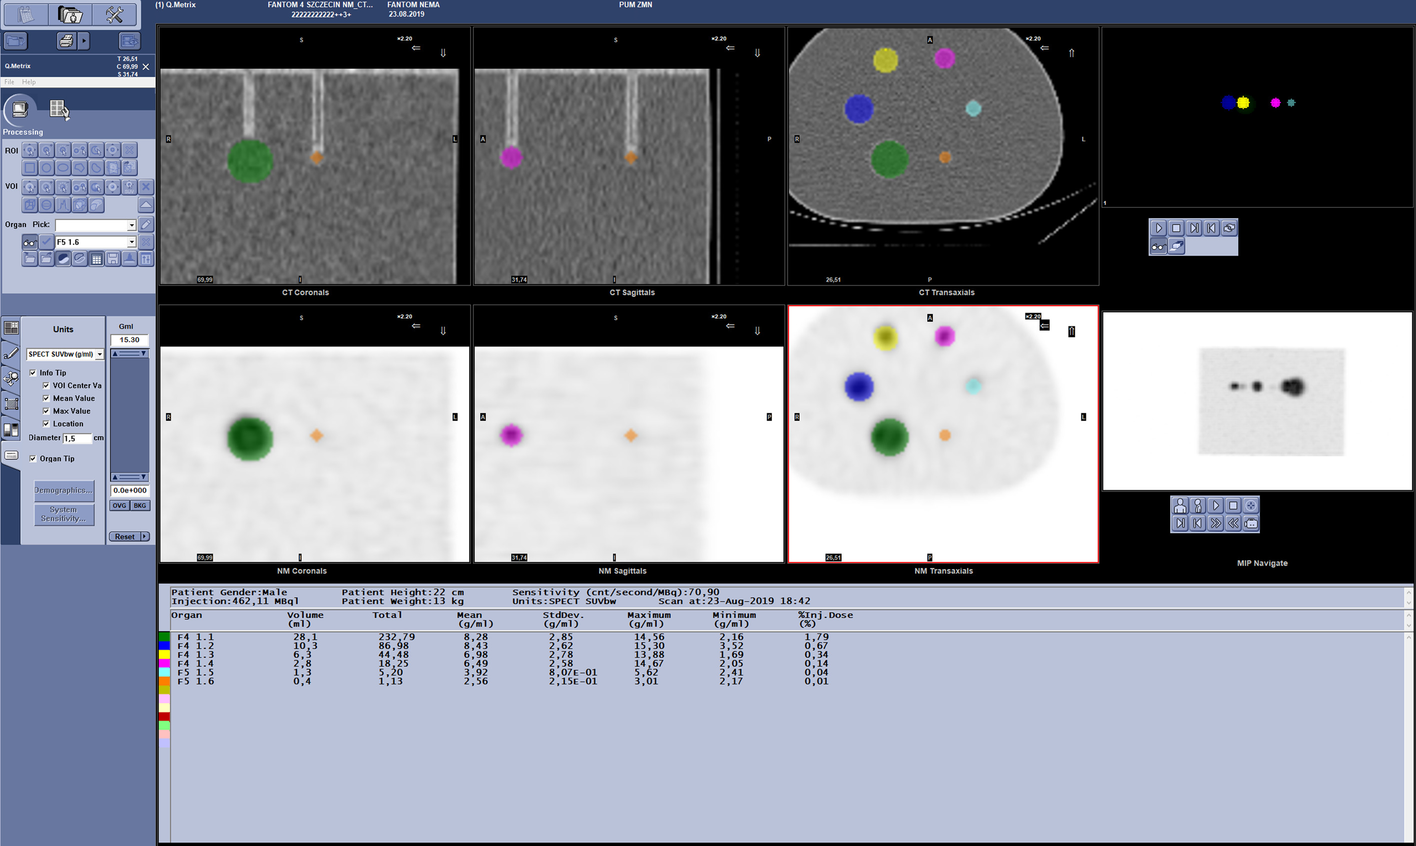Open the wrench and screwdriver tools icon
The image size is (1416, 846).
[115, 14]
